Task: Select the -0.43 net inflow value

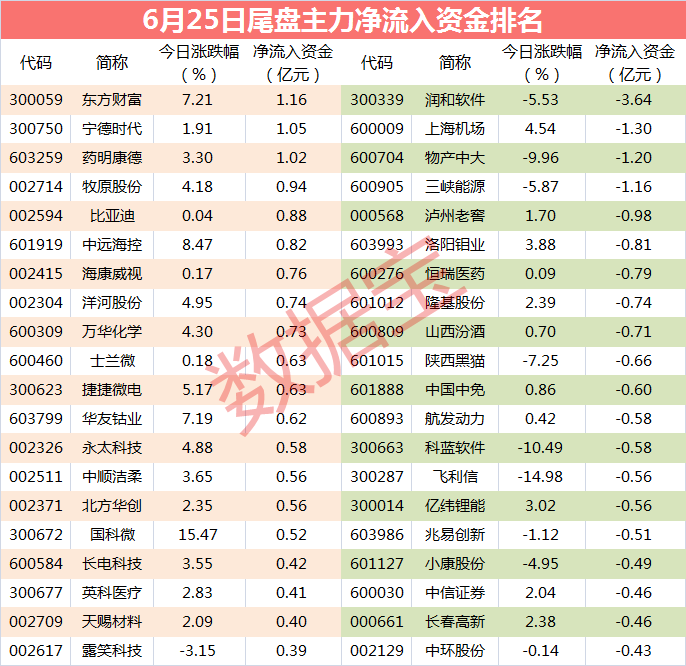Action: [634, 651]
